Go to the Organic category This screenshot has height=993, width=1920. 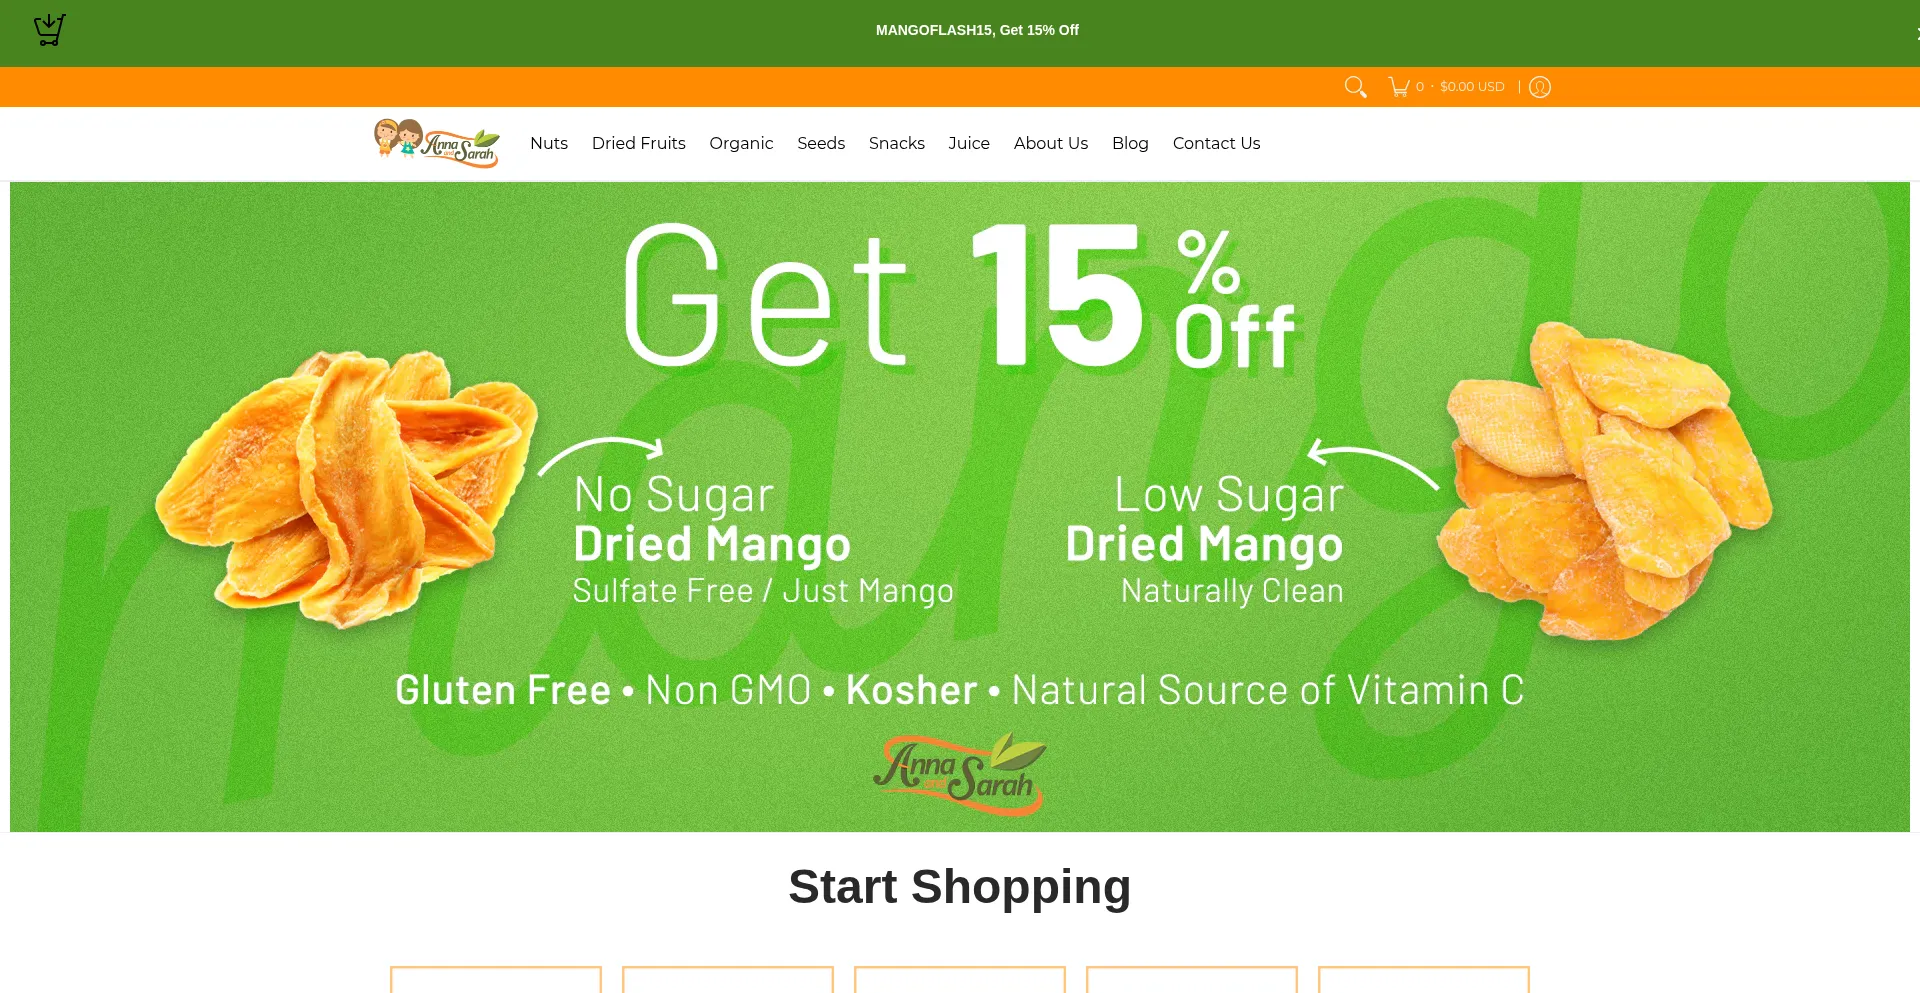pos(741,143)
